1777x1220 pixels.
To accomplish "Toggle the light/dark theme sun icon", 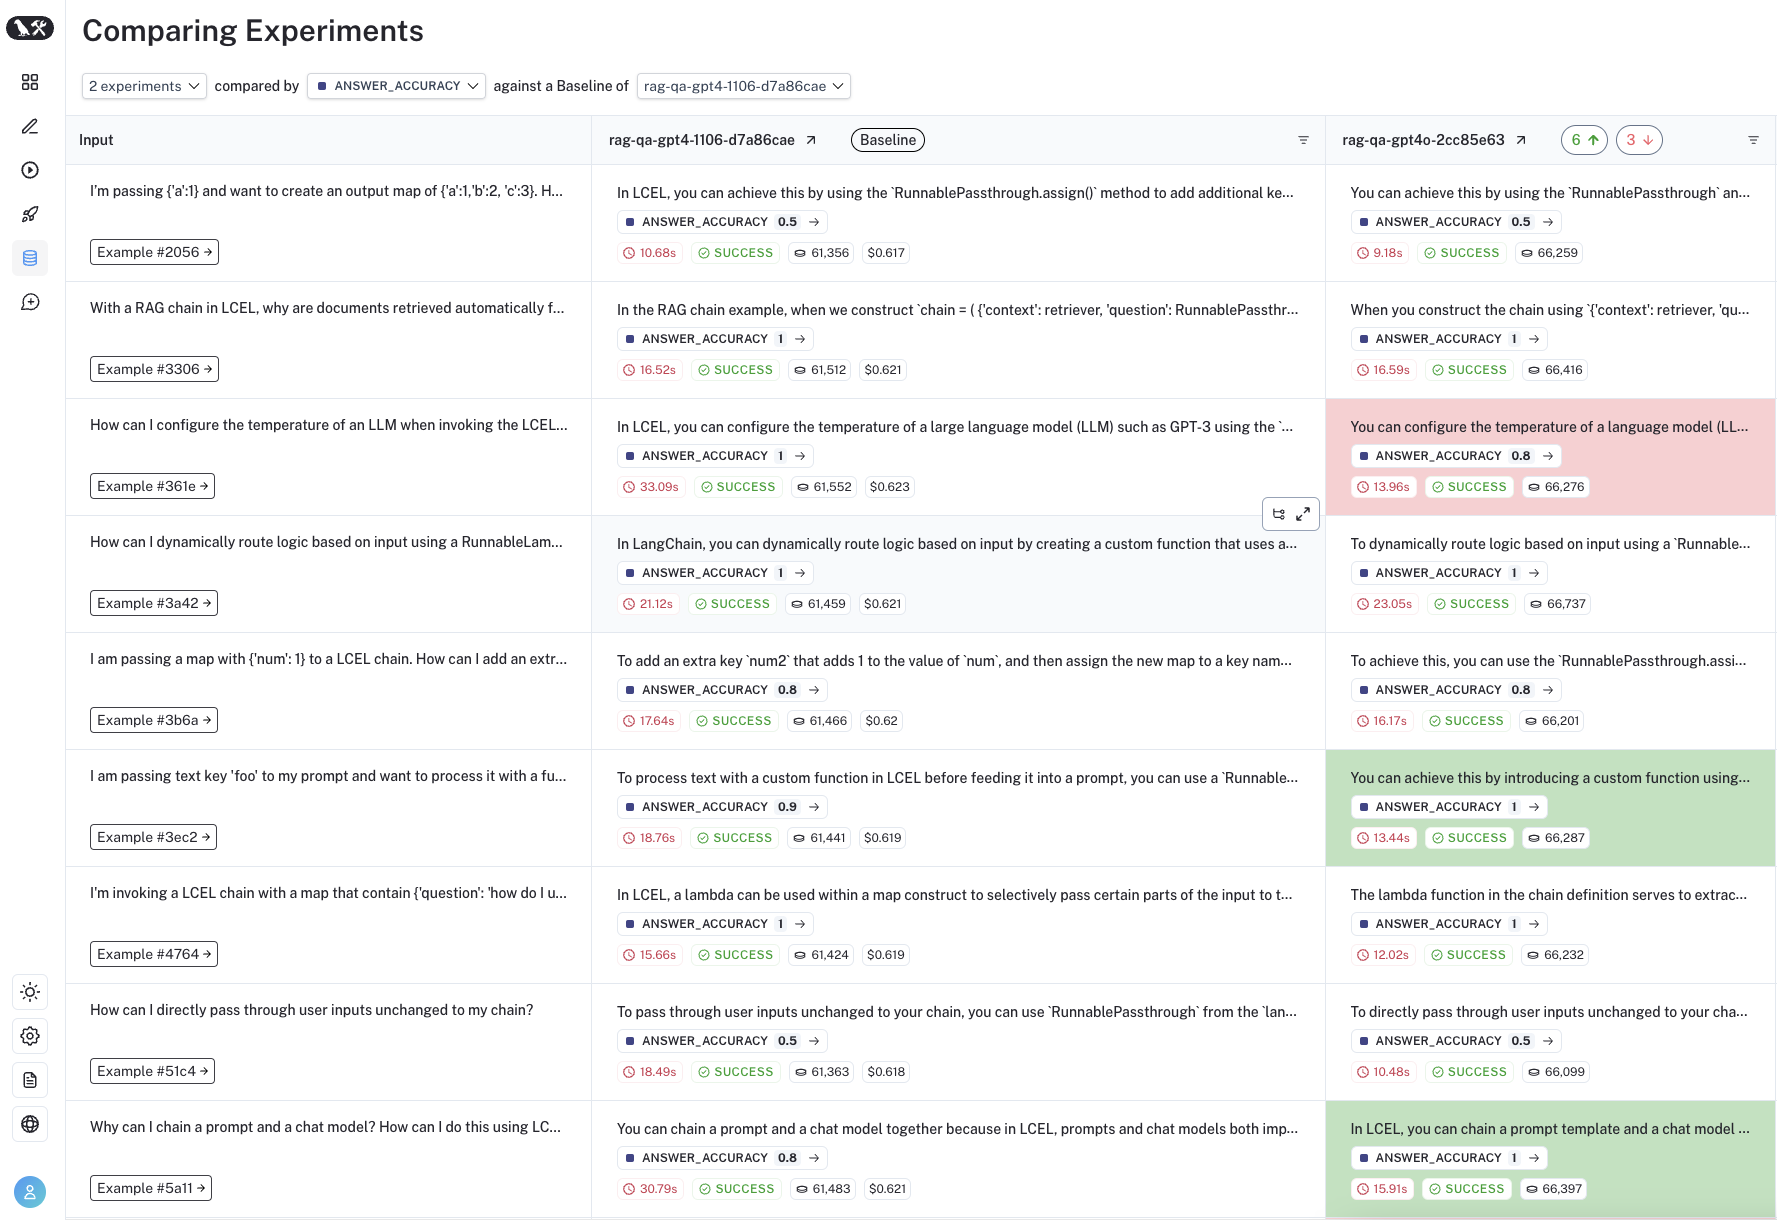I will (x=30, y=992).
